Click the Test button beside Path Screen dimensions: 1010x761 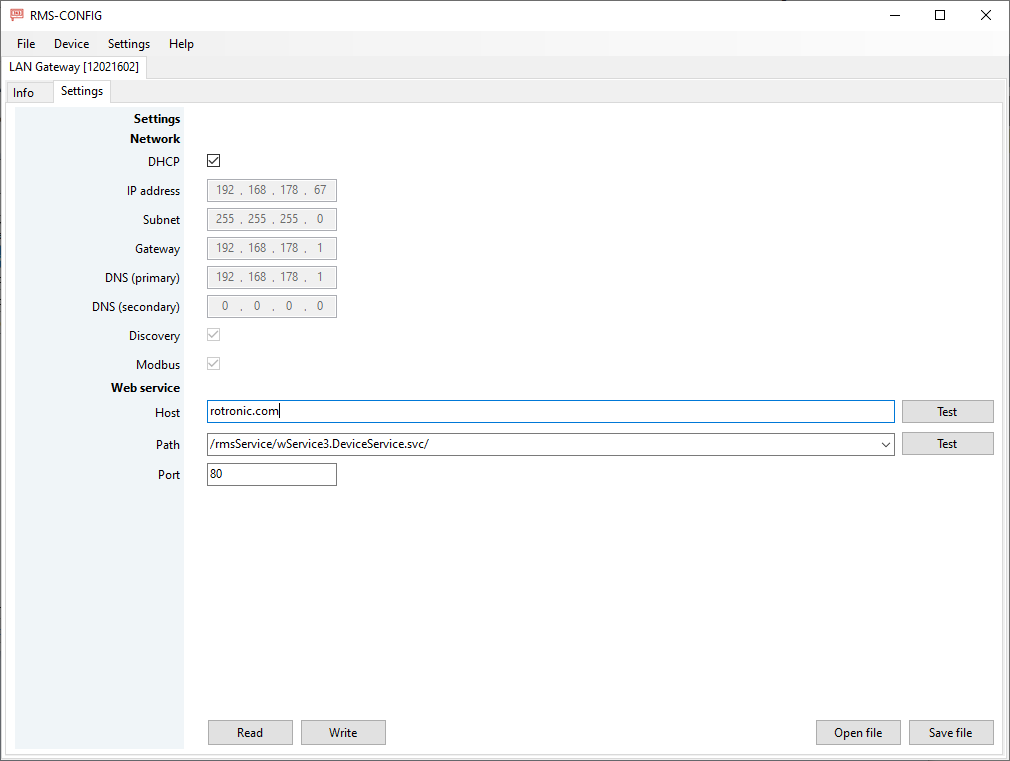pos(948,444)
